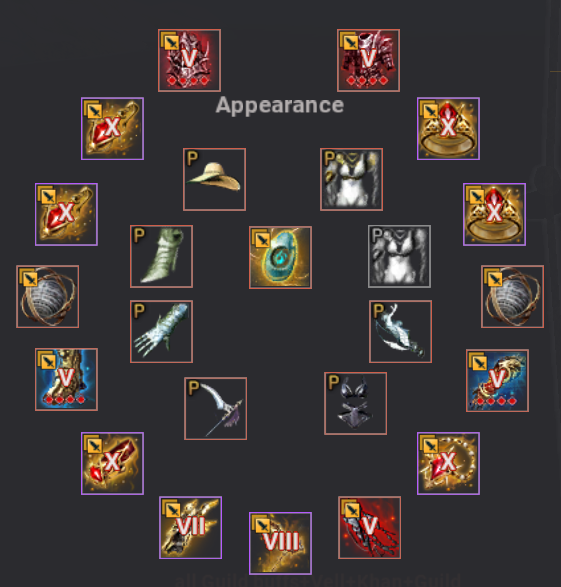Screen dimensions: 561x587
Task: Select the grayed-out white outfit slot
Action: [399, 256]
